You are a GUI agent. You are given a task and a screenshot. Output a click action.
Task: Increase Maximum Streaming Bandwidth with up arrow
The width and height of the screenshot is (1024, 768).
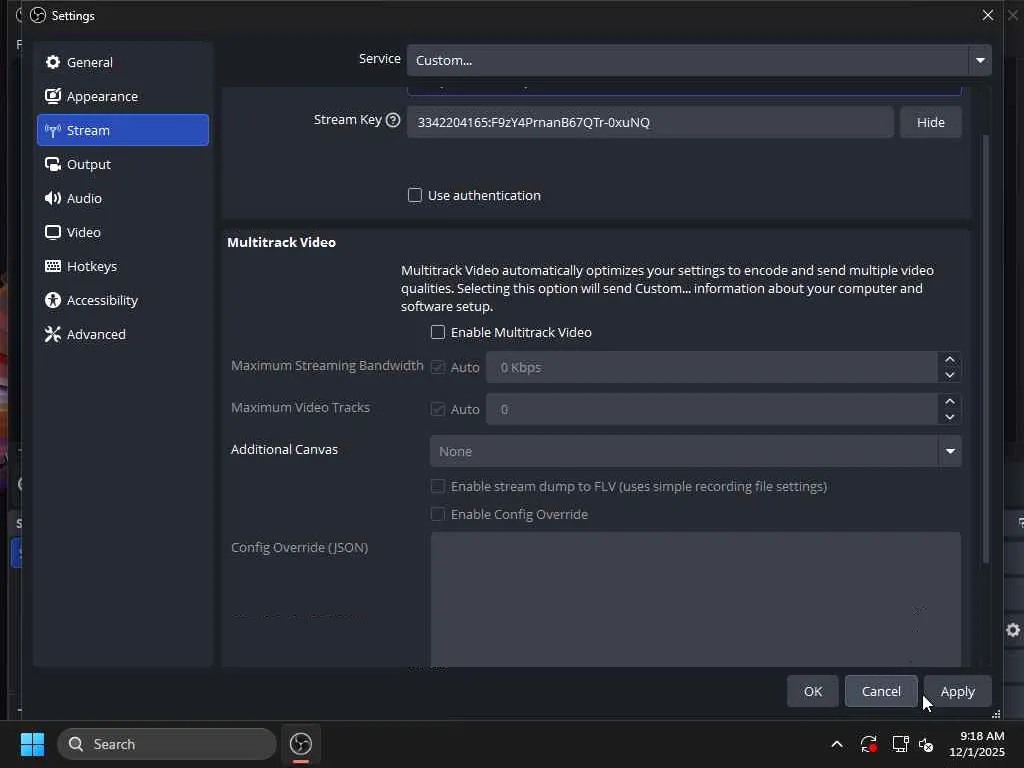tap(950, 359)
